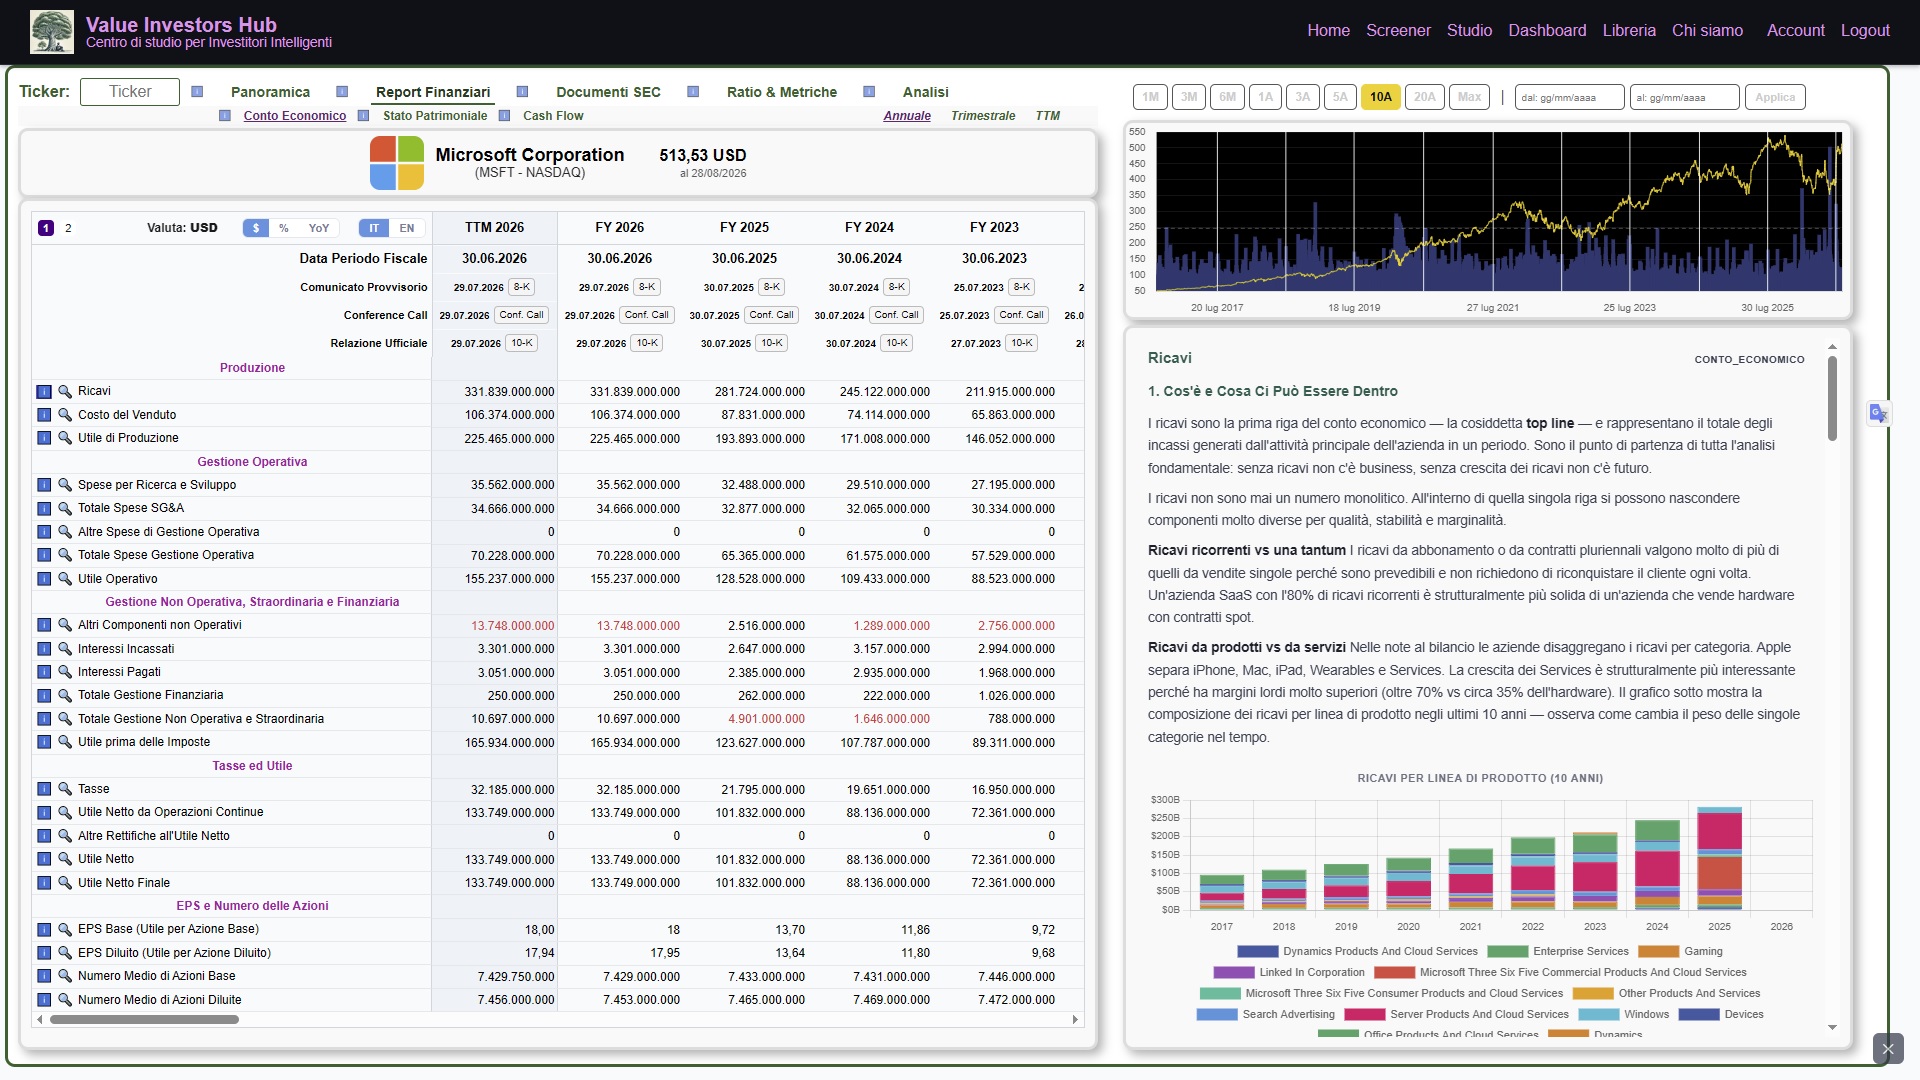Viewport: 1920px width, 1080px height.
Task: Open the Ratio & Metriche tab
Action: click(782, 92)
